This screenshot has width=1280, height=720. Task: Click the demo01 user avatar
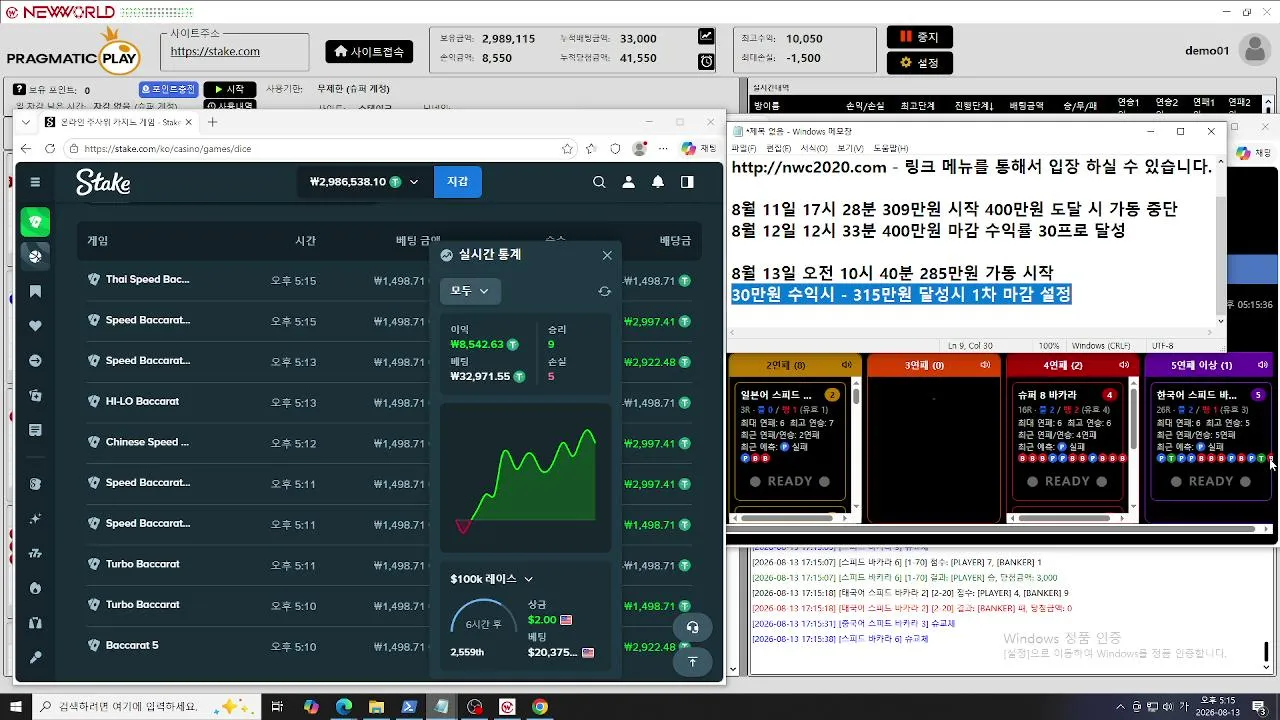[x=1254, y=50]
